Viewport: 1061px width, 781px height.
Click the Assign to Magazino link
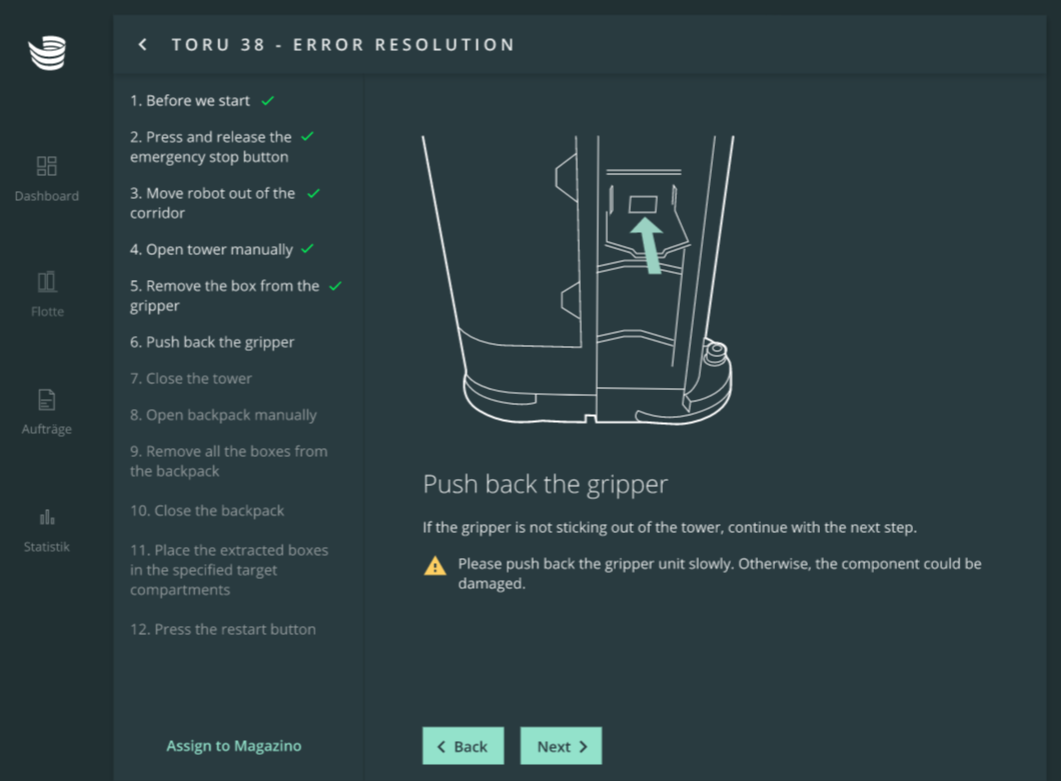234,746
